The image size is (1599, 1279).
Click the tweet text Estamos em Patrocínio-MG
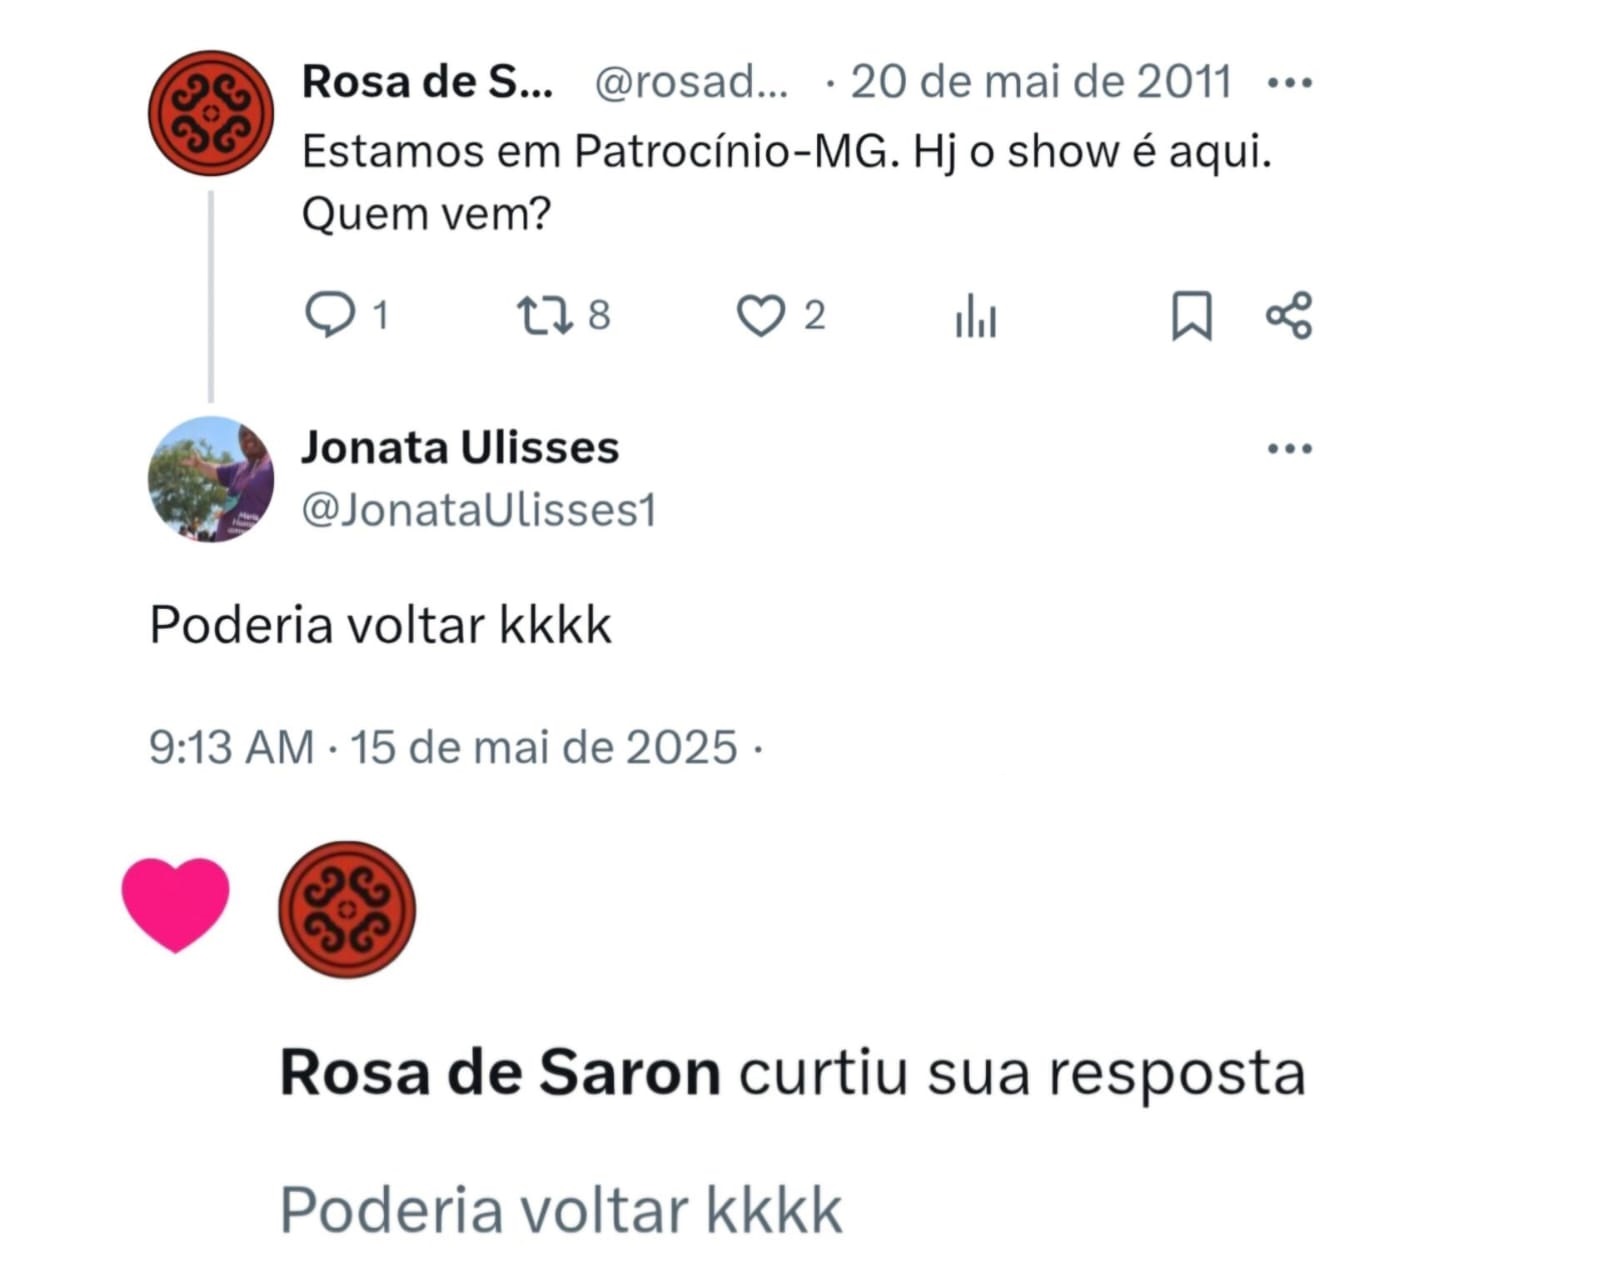tap(596, 152)
